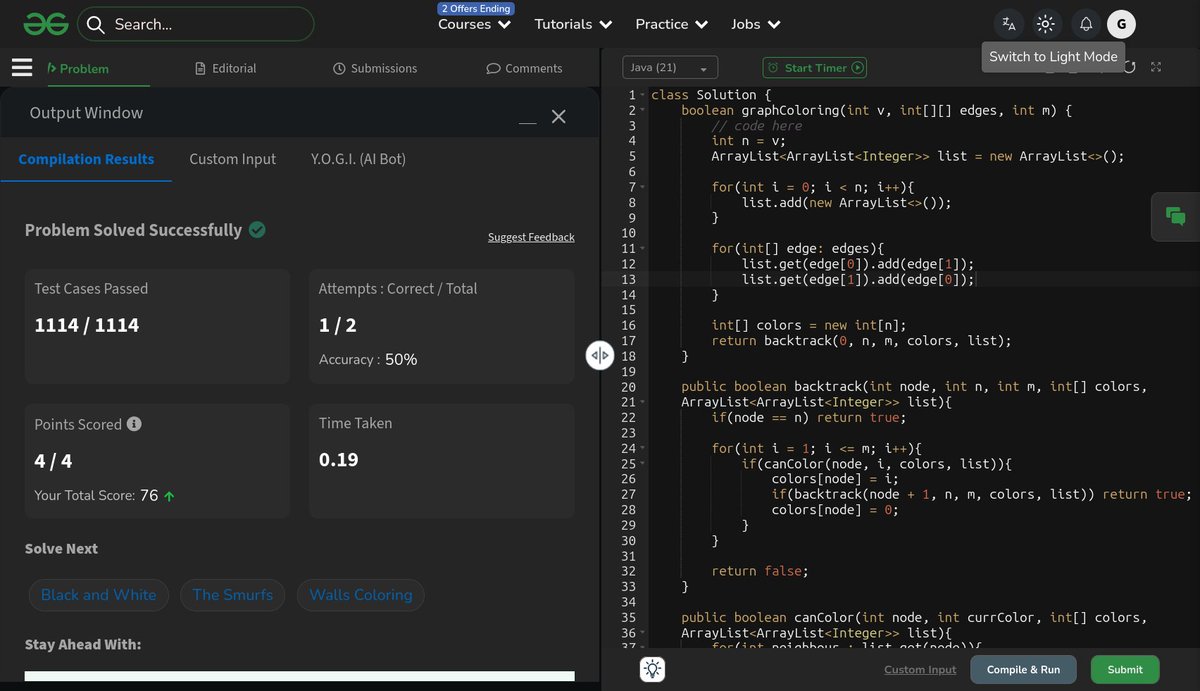Collapse code fold at line 1
Viewport: 1200px width, 691px height.
(642, 95)
